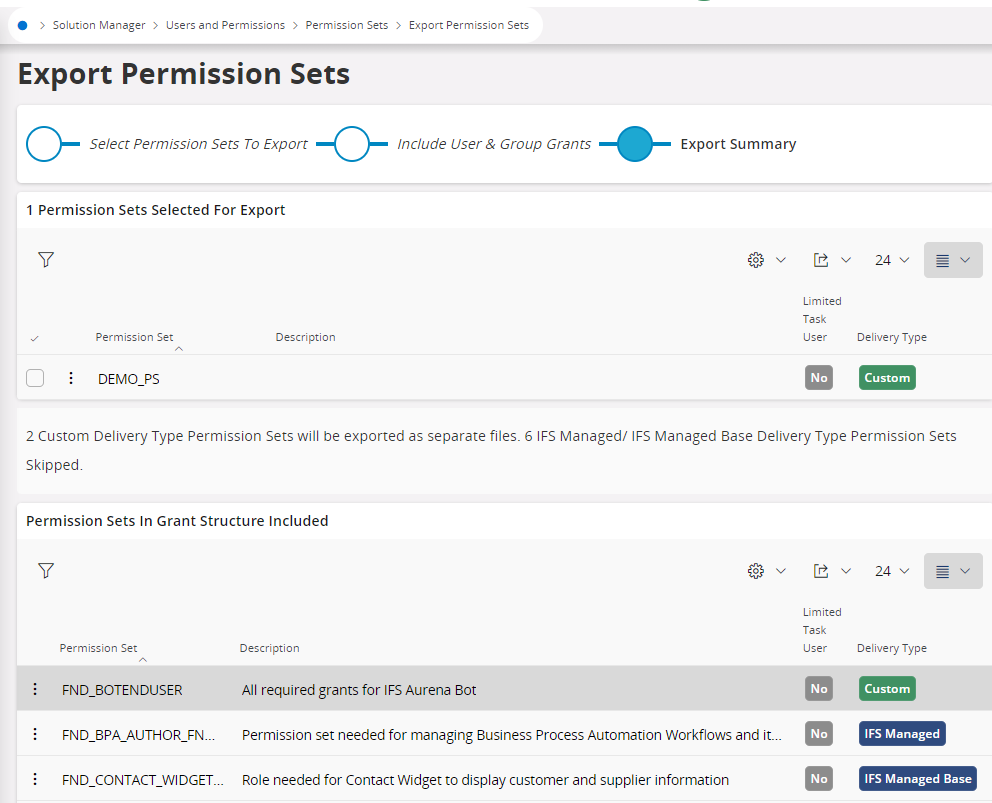Open the Include User & Group Grants step

pyautogui.click(x=352, y=144)
